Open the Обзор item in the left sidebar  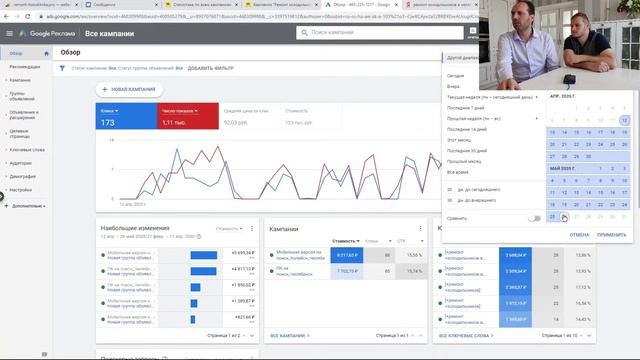[16, 53]
